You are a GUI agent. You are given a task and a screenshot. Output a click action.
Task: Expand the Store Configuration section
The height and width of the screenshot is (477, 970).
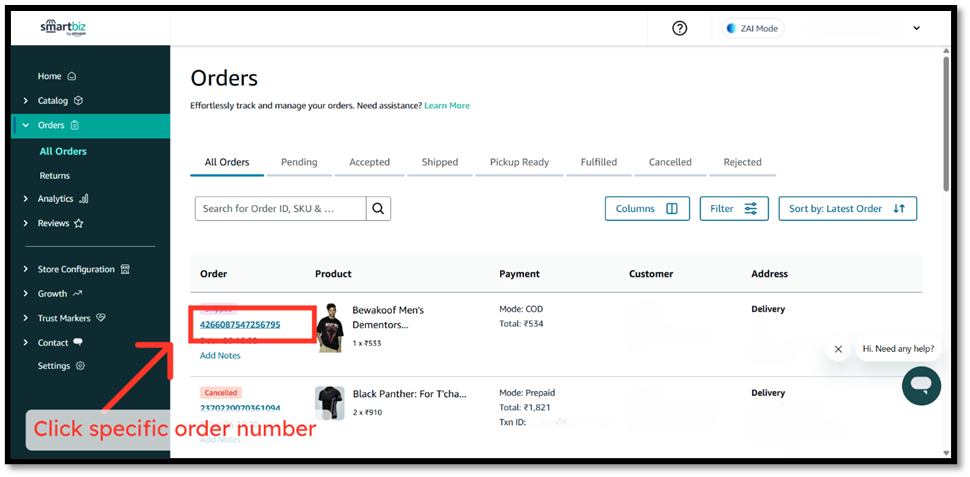(76, 269)
